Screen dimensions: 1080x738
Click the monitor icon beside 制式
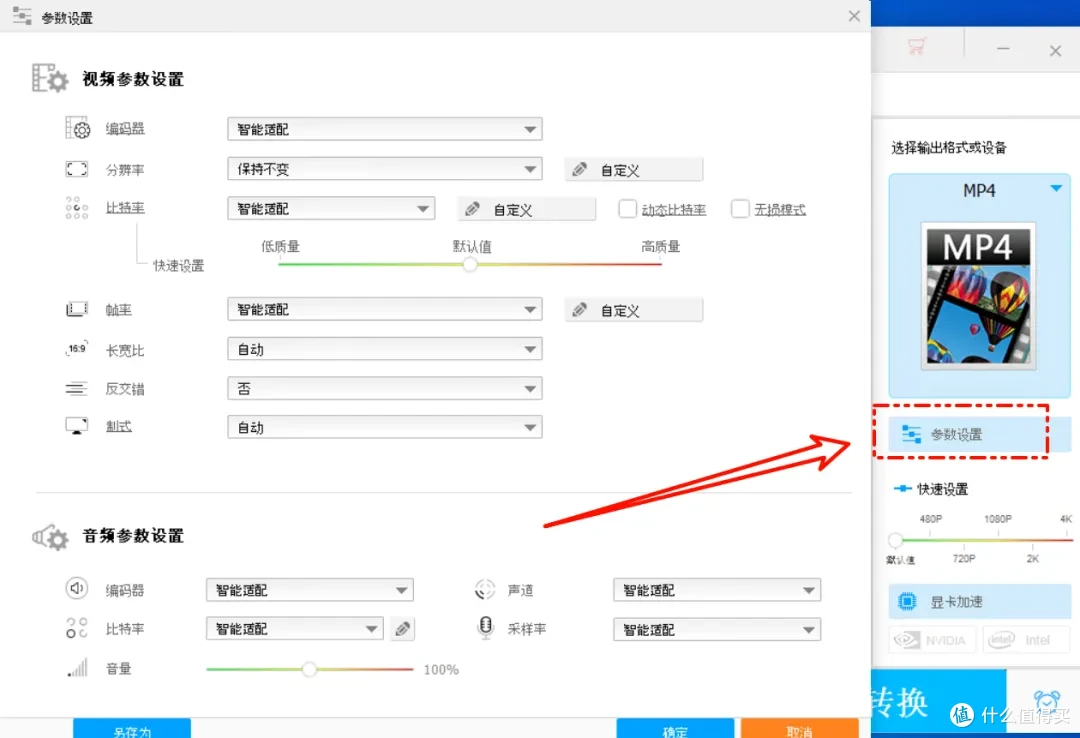76,426
